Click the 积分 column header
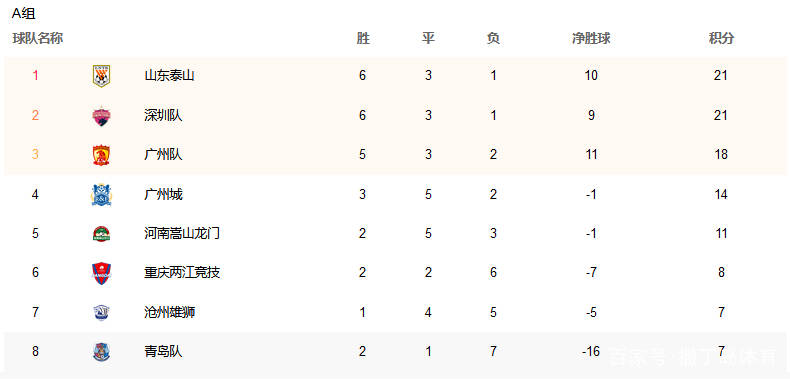 (x=721, y=38)
